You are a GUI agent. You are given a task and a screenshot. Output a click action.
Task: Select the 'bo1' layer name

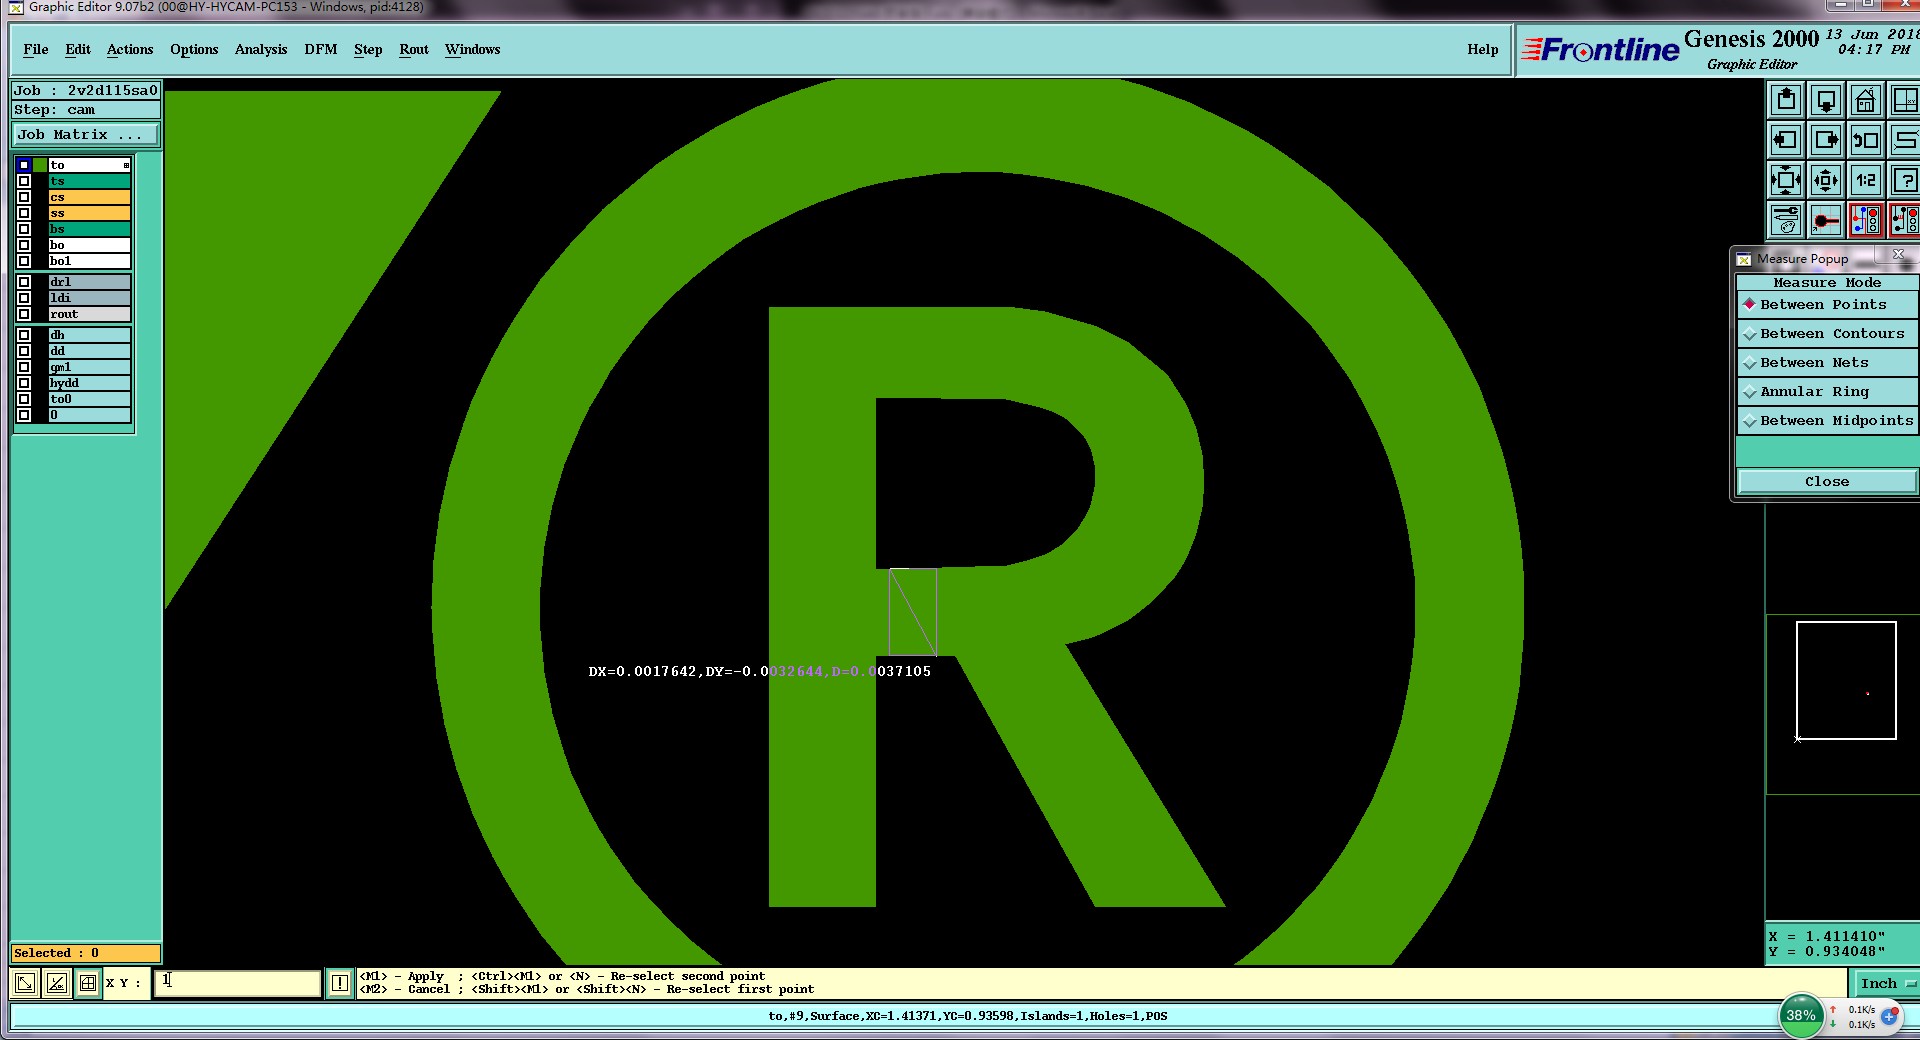[89, 261]
